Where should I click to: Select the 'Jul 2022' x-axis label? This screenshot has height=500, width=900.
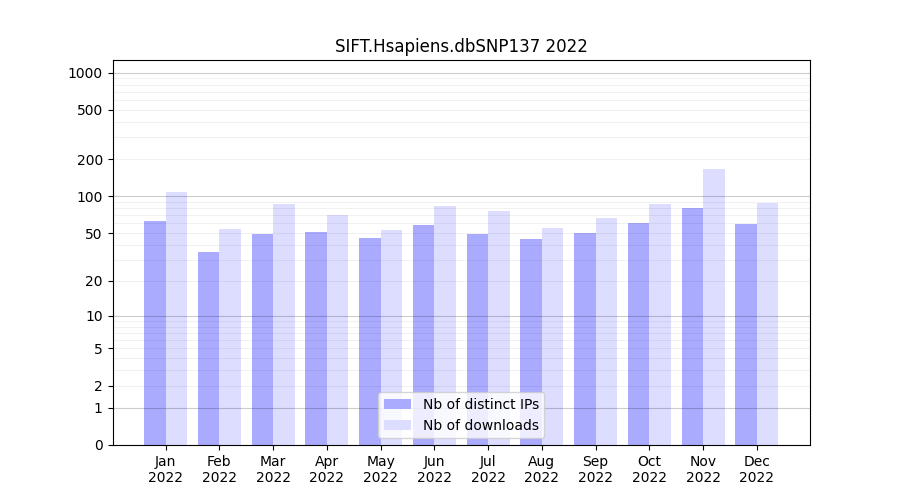[488, 469]
